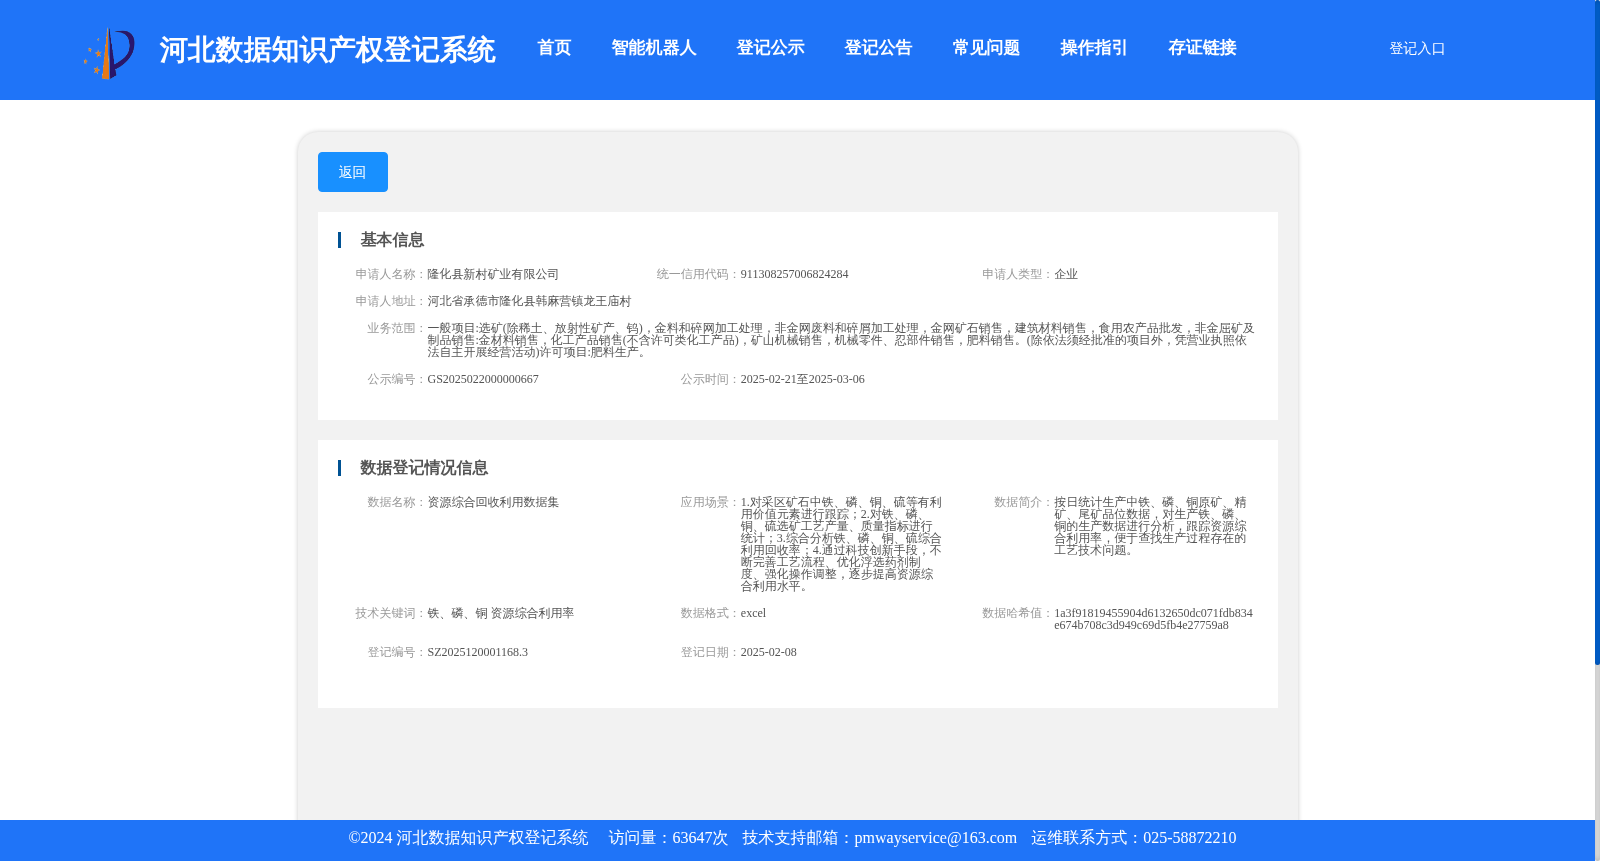The image size is (1600, 861).
Task: Select registration number SZ2025120001168.3
Action: point(477,652)
